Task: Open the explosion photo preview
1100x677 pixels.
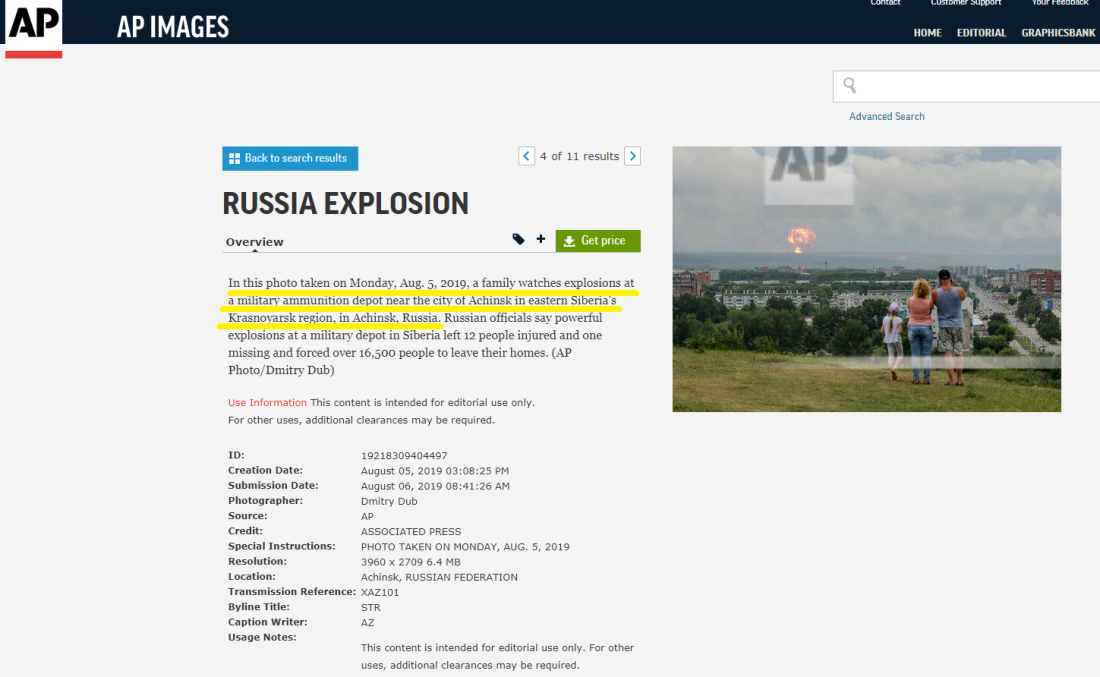Action: (866, 279)
